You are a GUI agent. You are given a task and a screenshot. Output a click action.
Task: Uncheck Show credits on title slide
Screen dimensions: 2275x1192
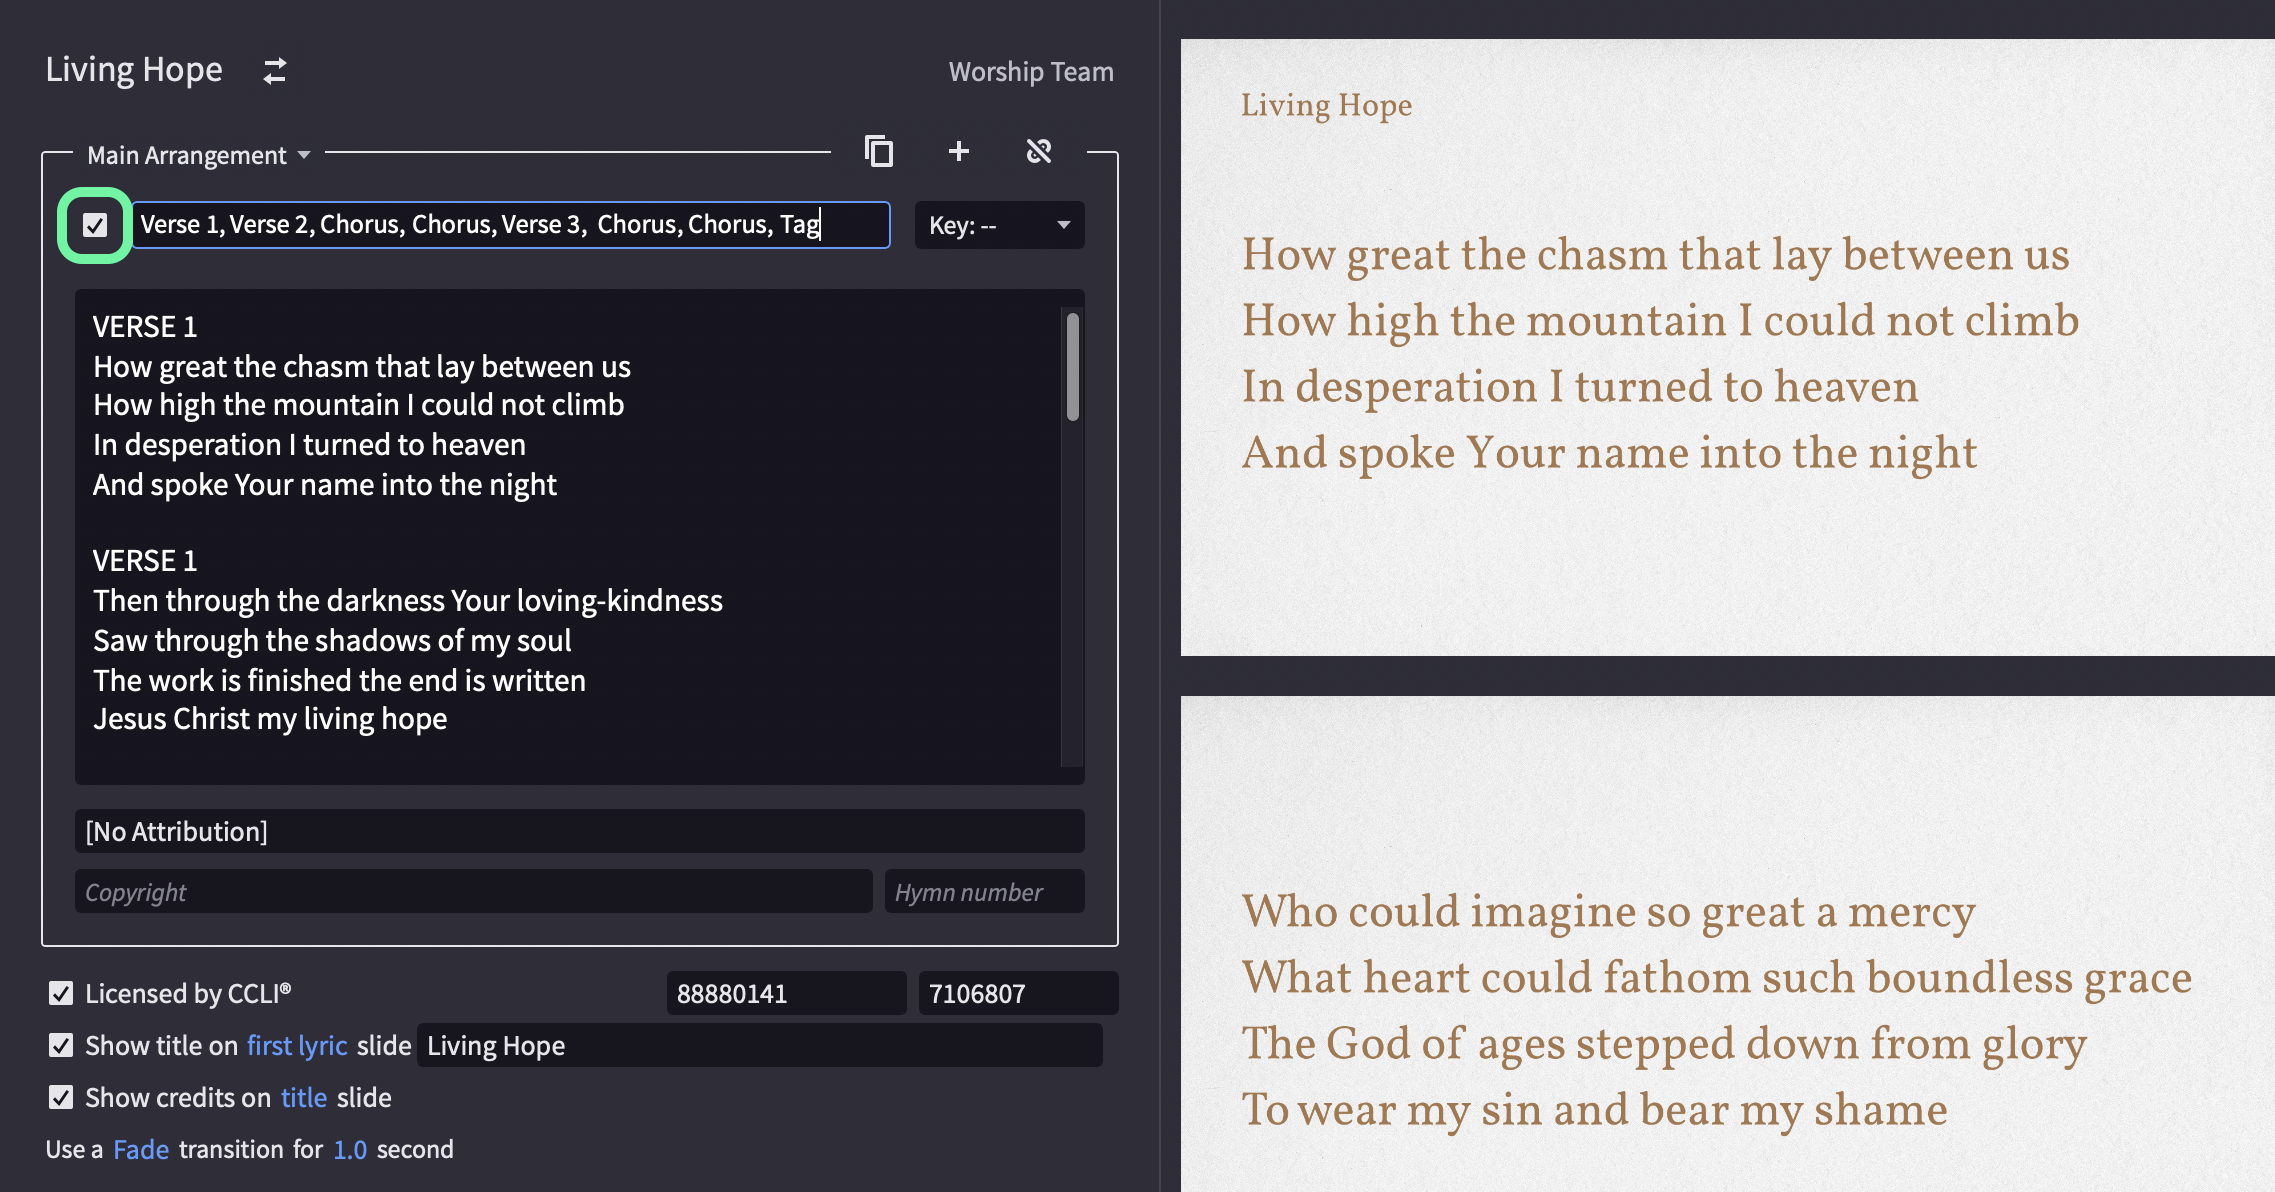61,1097
